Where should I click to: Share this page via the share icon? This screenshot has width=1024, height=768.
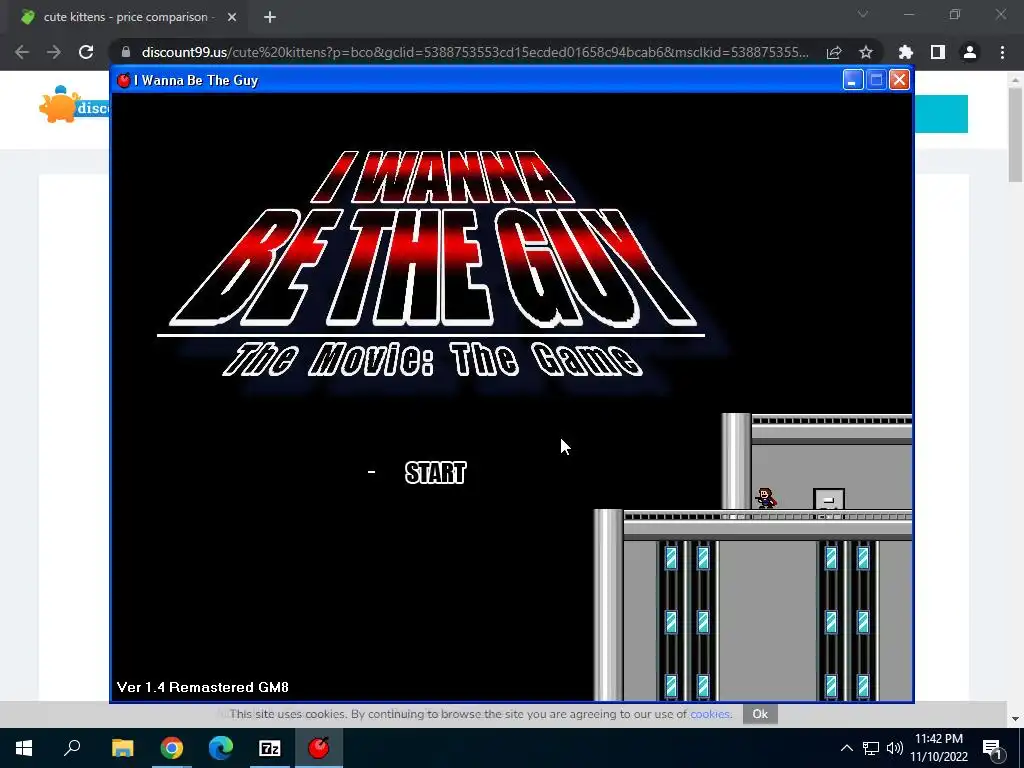834,52
